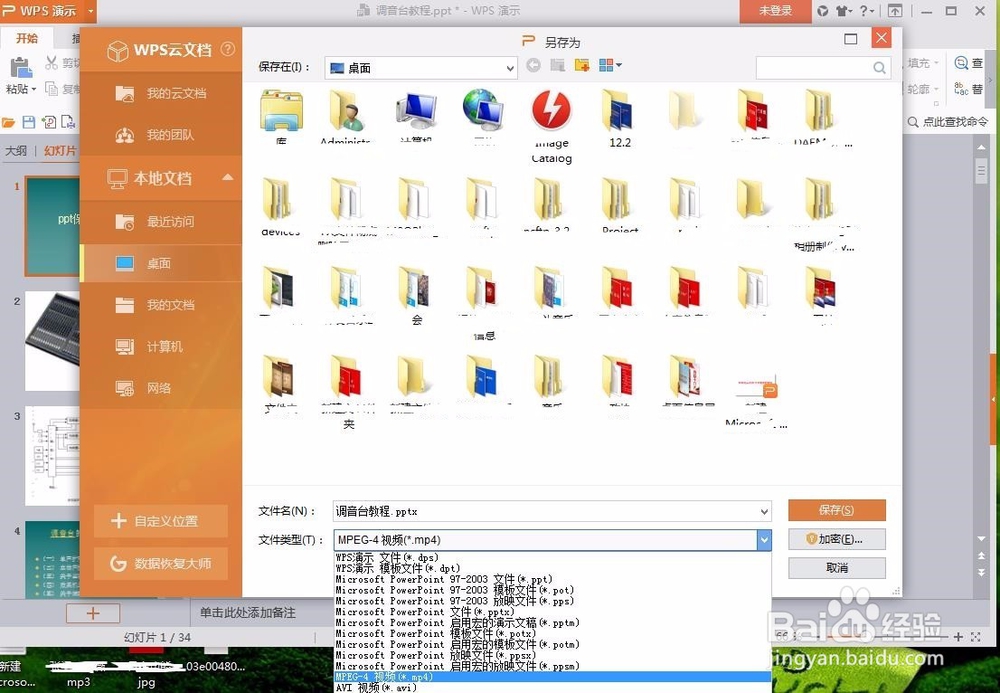This screenshot has height=693, width=1000.
Task: Switch to 幻灯片 pane tab
Action: click(60, 150)
